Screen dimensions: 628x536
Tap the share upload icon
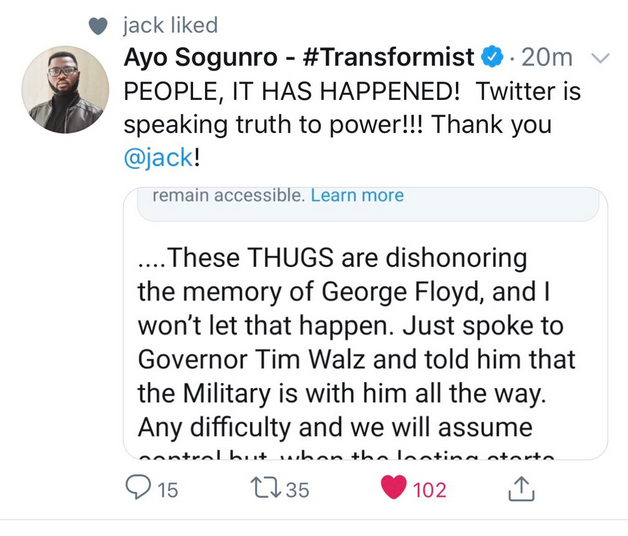click(x=521, y=489)
